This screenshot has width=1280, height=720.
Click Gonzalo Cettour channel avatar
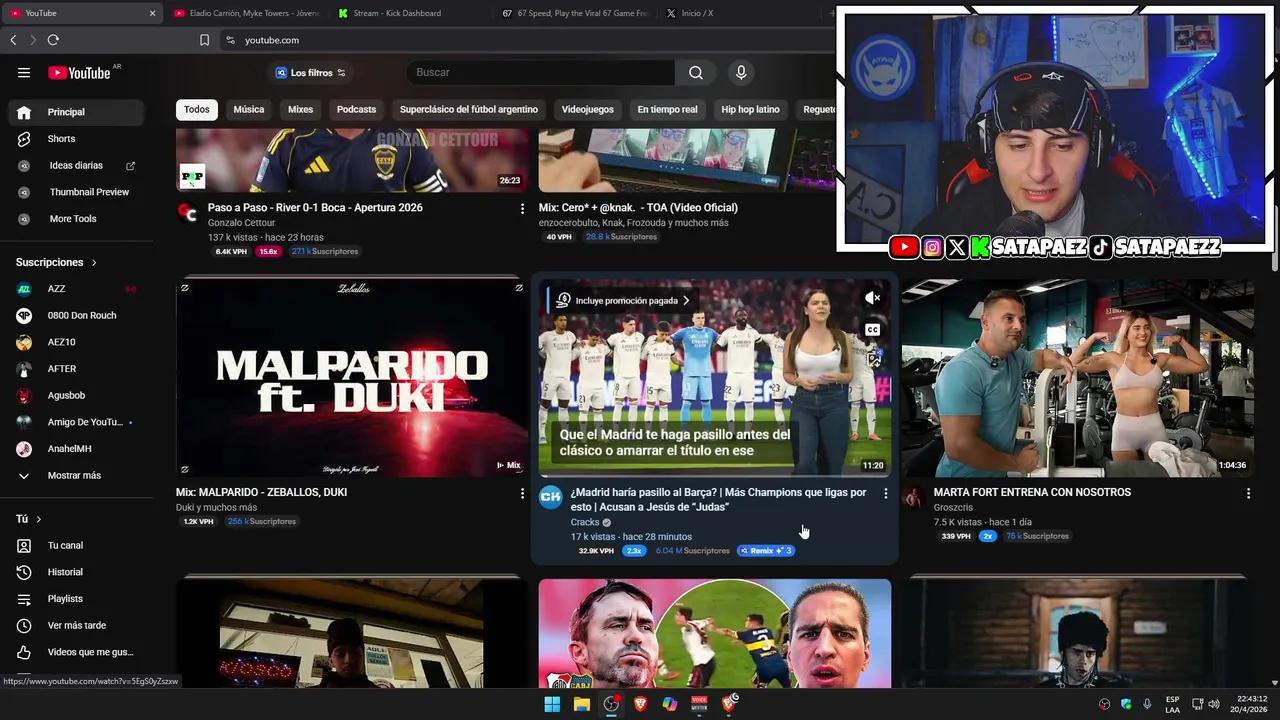(187, 212)
